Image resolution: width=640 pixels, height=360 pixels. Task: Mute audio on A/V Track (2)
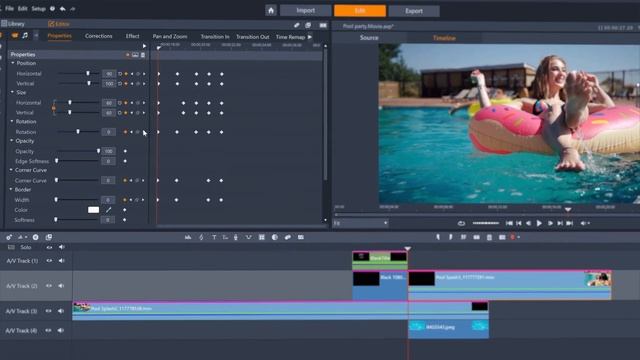61,286
